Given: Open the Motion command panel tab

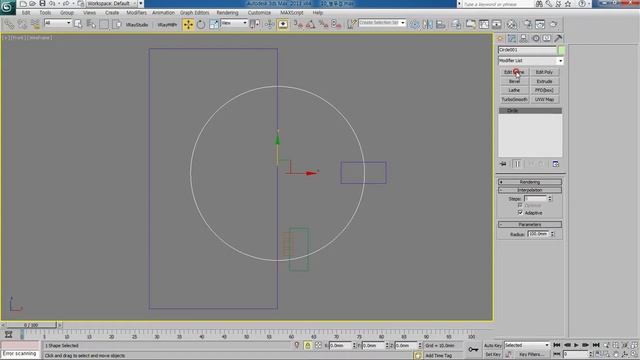Looking at the screenshot, I should coord(536,38).
